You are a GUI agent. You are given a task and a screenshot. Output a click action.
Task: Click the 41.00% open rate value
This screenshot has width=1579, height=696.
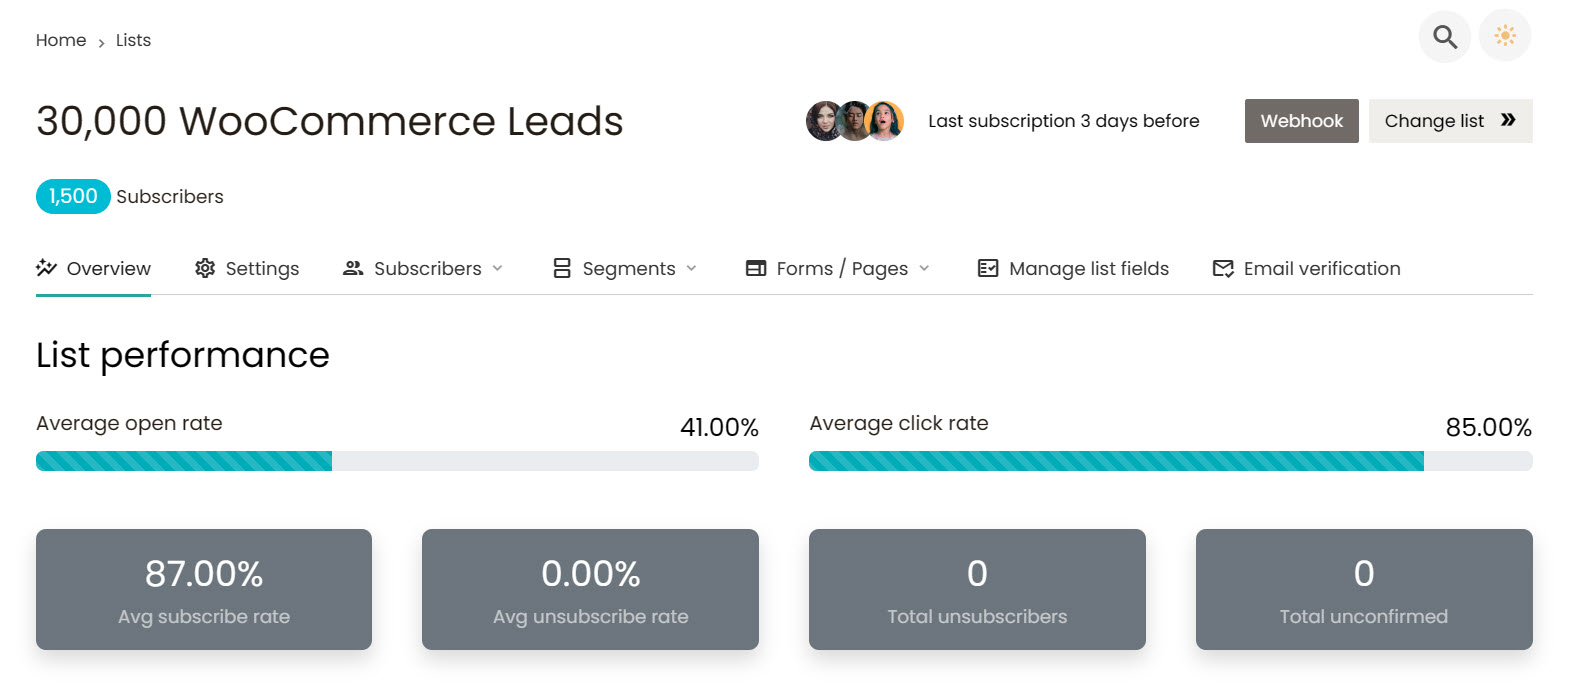[719, 427]
